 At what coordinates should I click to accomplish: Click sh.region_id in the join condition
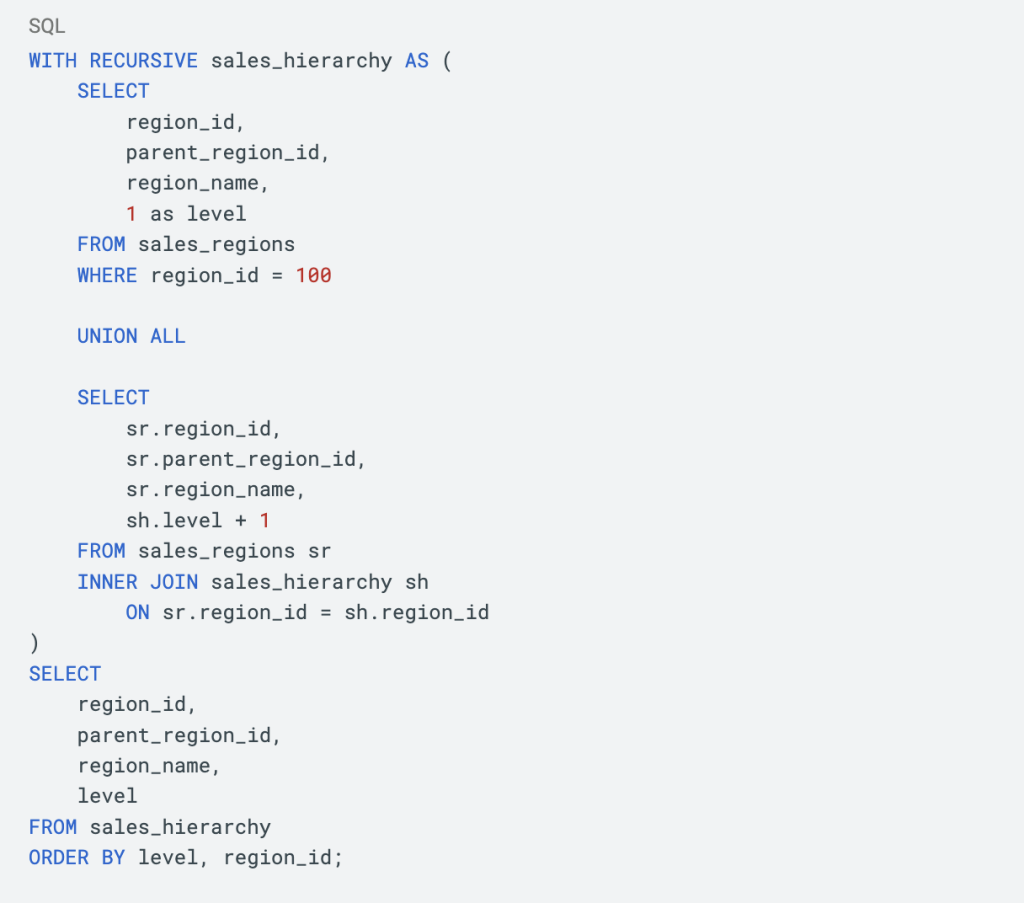pyautogui.click(x=417, y=612)
